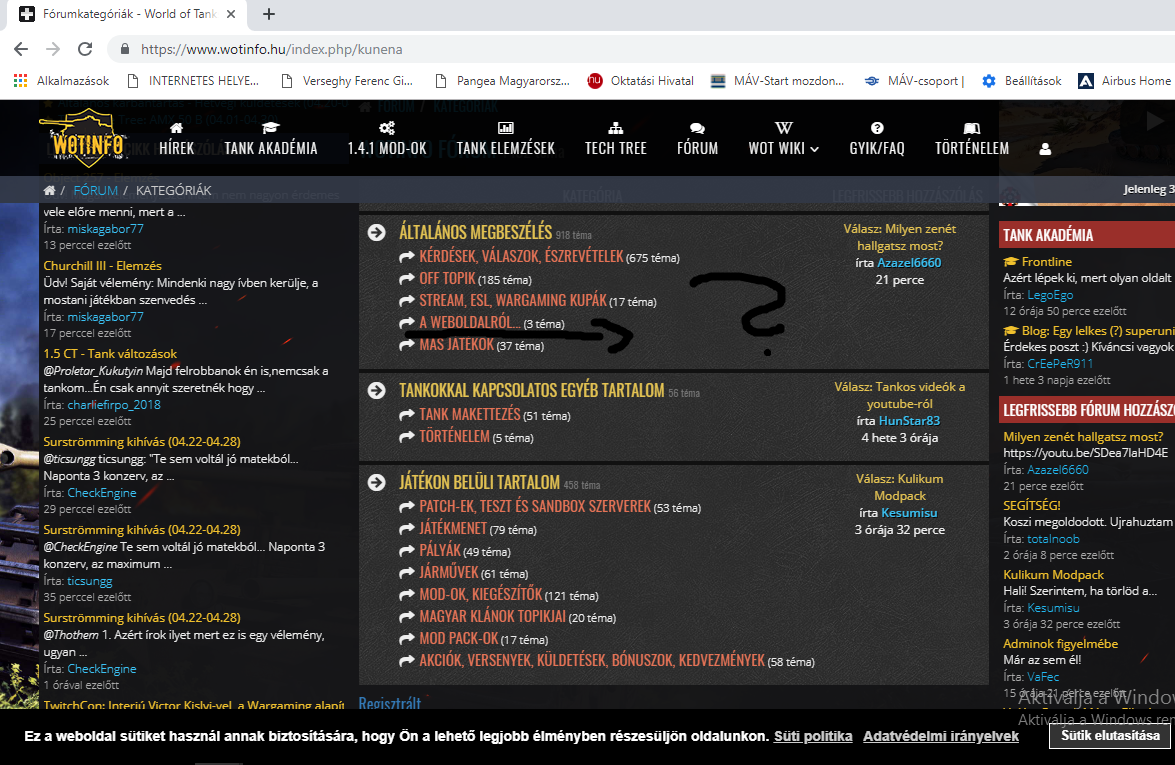
Task: Open HunStar83 user profile
Action: [x=909, y=420]
